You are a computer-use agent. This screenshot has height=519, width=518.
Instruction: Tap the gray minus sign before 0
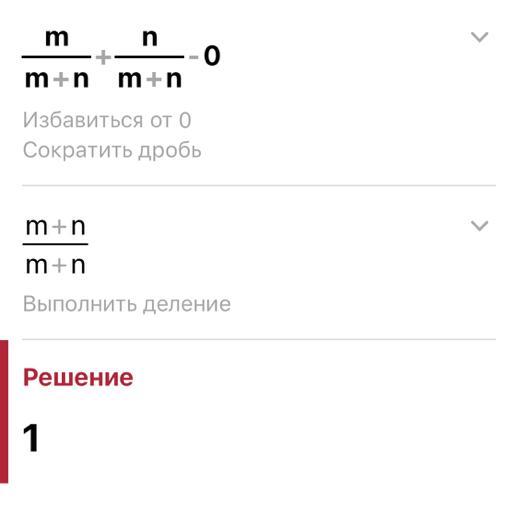193,57
